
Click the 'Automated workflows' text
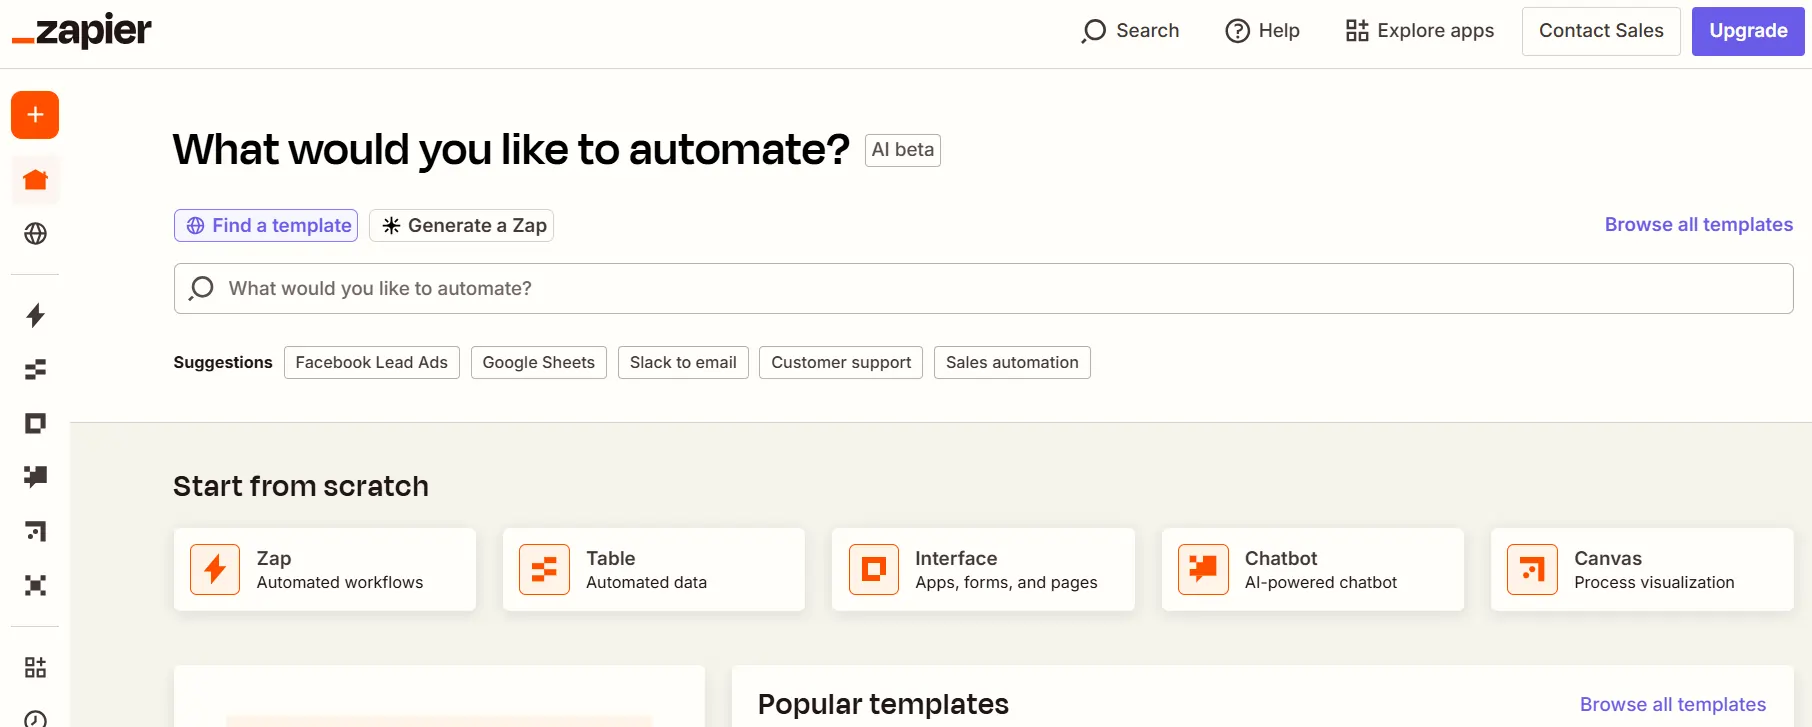click(340, 582)
